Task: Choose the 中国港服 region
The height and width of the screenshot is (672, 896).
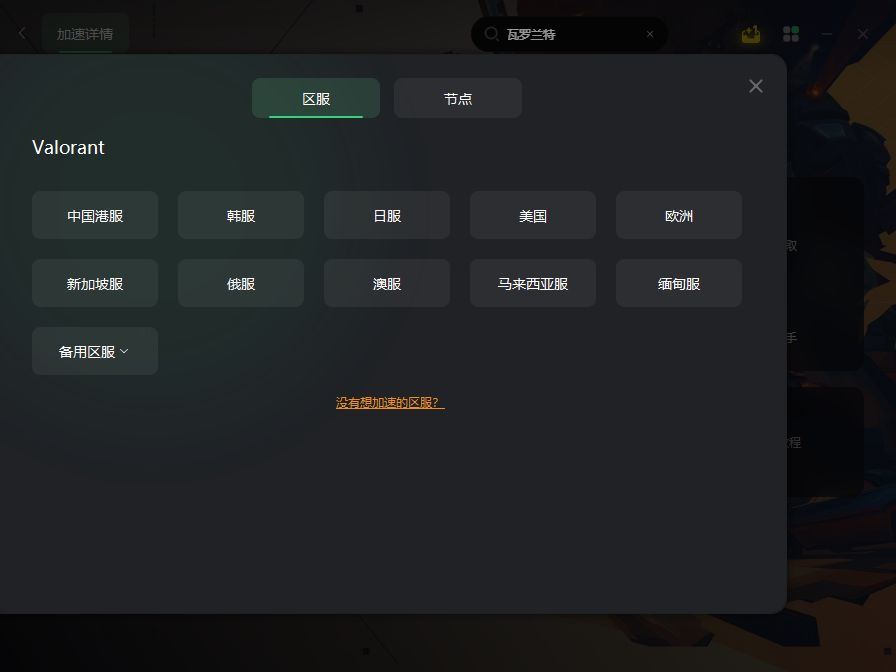Action: coord(95,215)
